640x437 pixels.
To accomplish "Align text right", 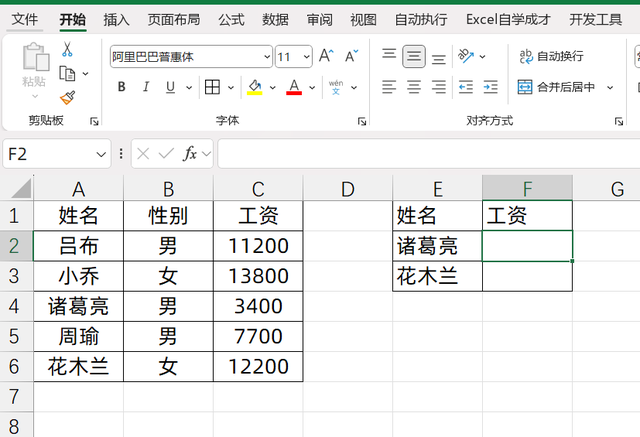I will [x=439, y=87].
